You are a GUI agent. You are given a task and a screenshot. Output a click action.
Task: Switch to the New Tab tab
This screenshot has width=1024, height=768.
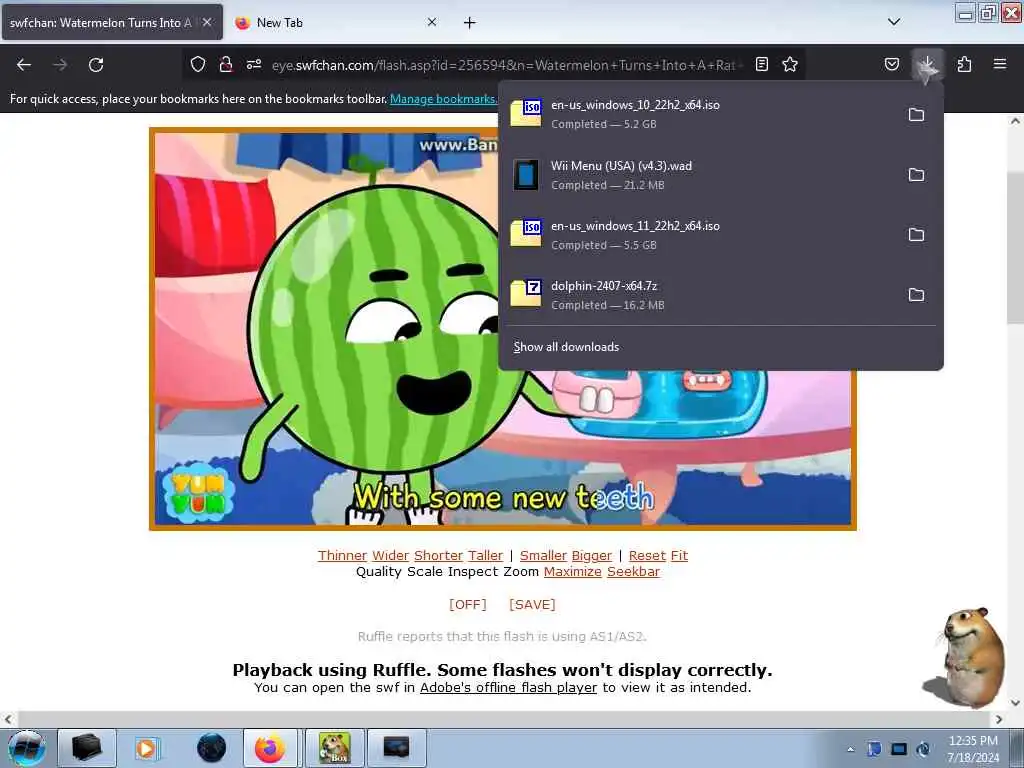pos(279,22)
